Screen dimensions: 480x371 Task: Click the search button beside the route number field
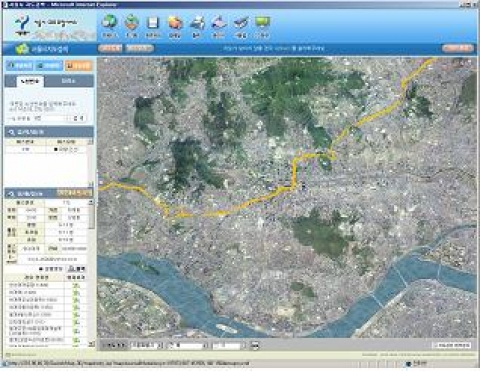click(x=79, y=118)
